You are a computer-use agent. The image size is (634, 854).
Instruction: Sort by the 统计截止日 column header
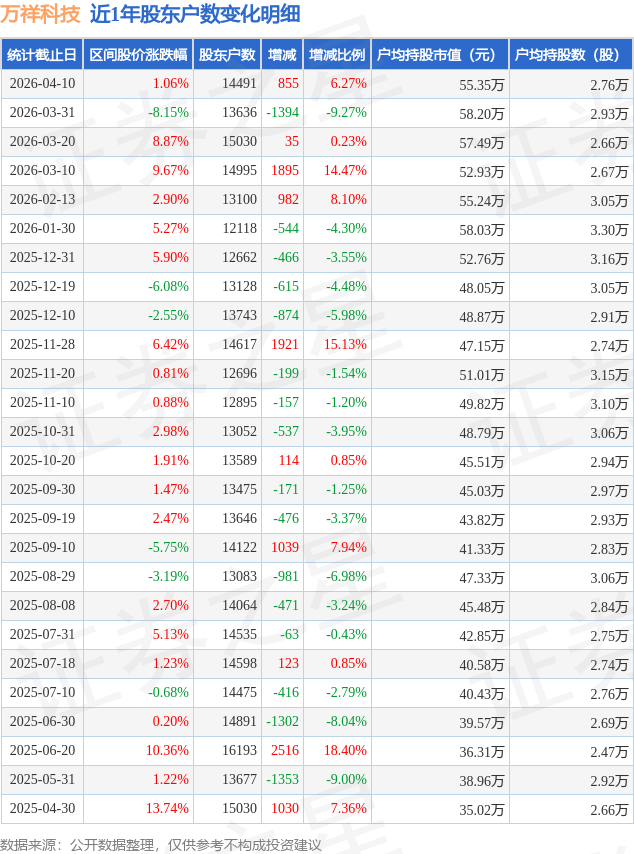[42, 55]
